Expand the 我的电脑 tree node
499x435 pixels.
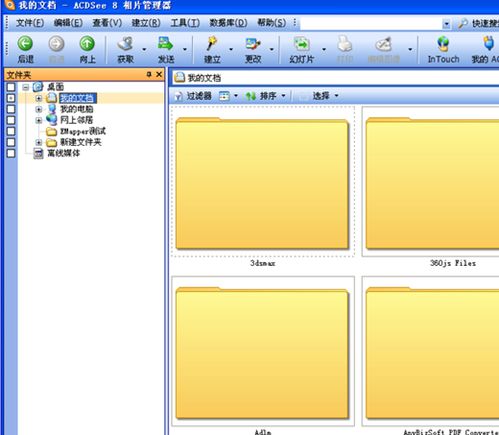pos(39,109)
